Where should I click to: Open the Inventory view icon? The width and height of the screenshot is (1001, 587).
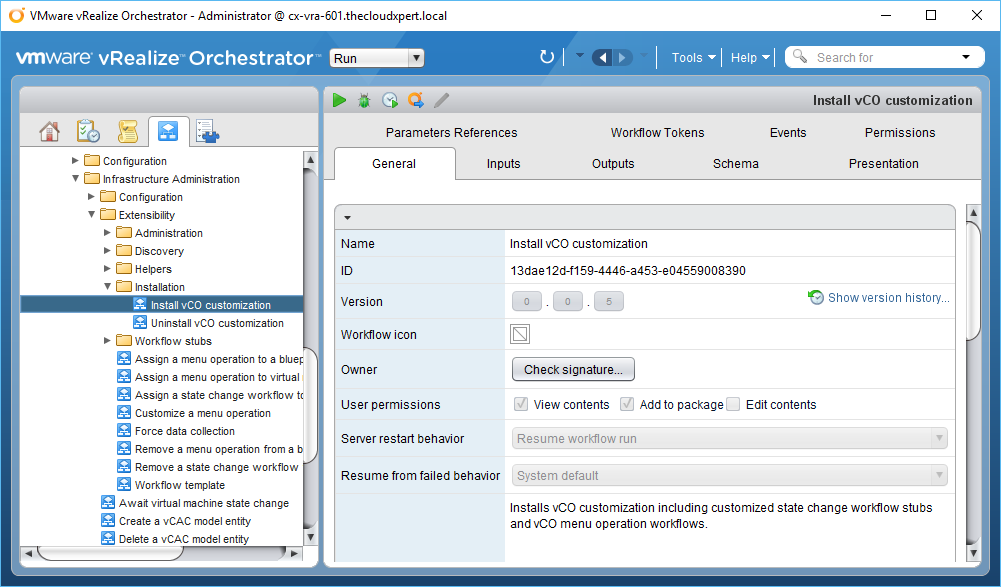[x=207, y=131]
